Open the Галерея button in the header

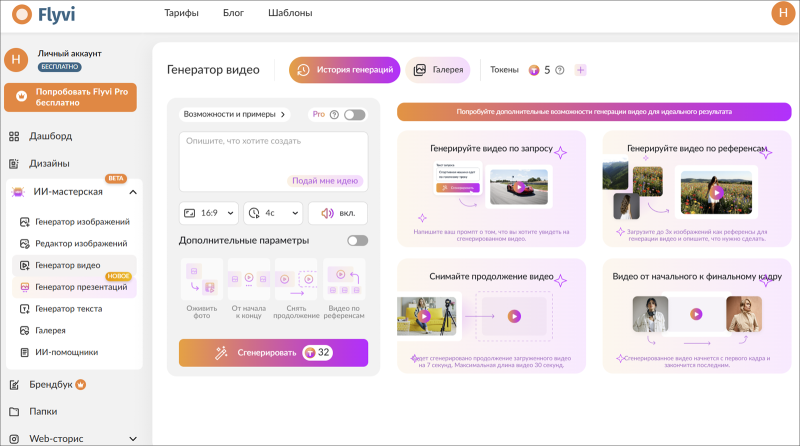[438, 70]
